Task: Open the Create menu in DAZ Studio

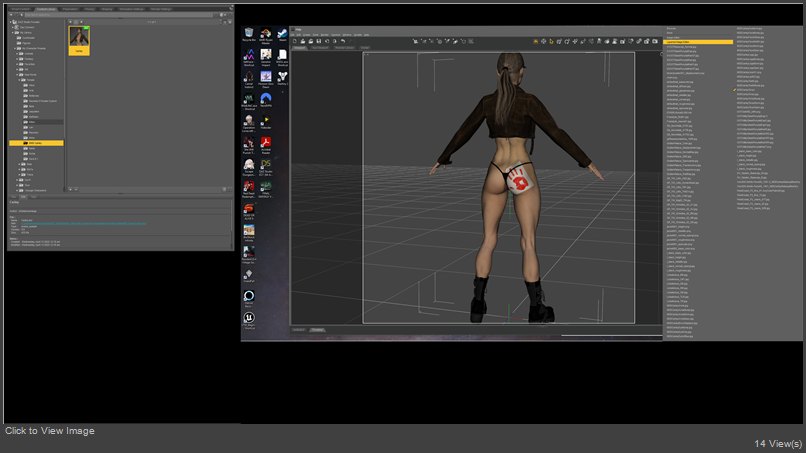Action: coord(307,35)
